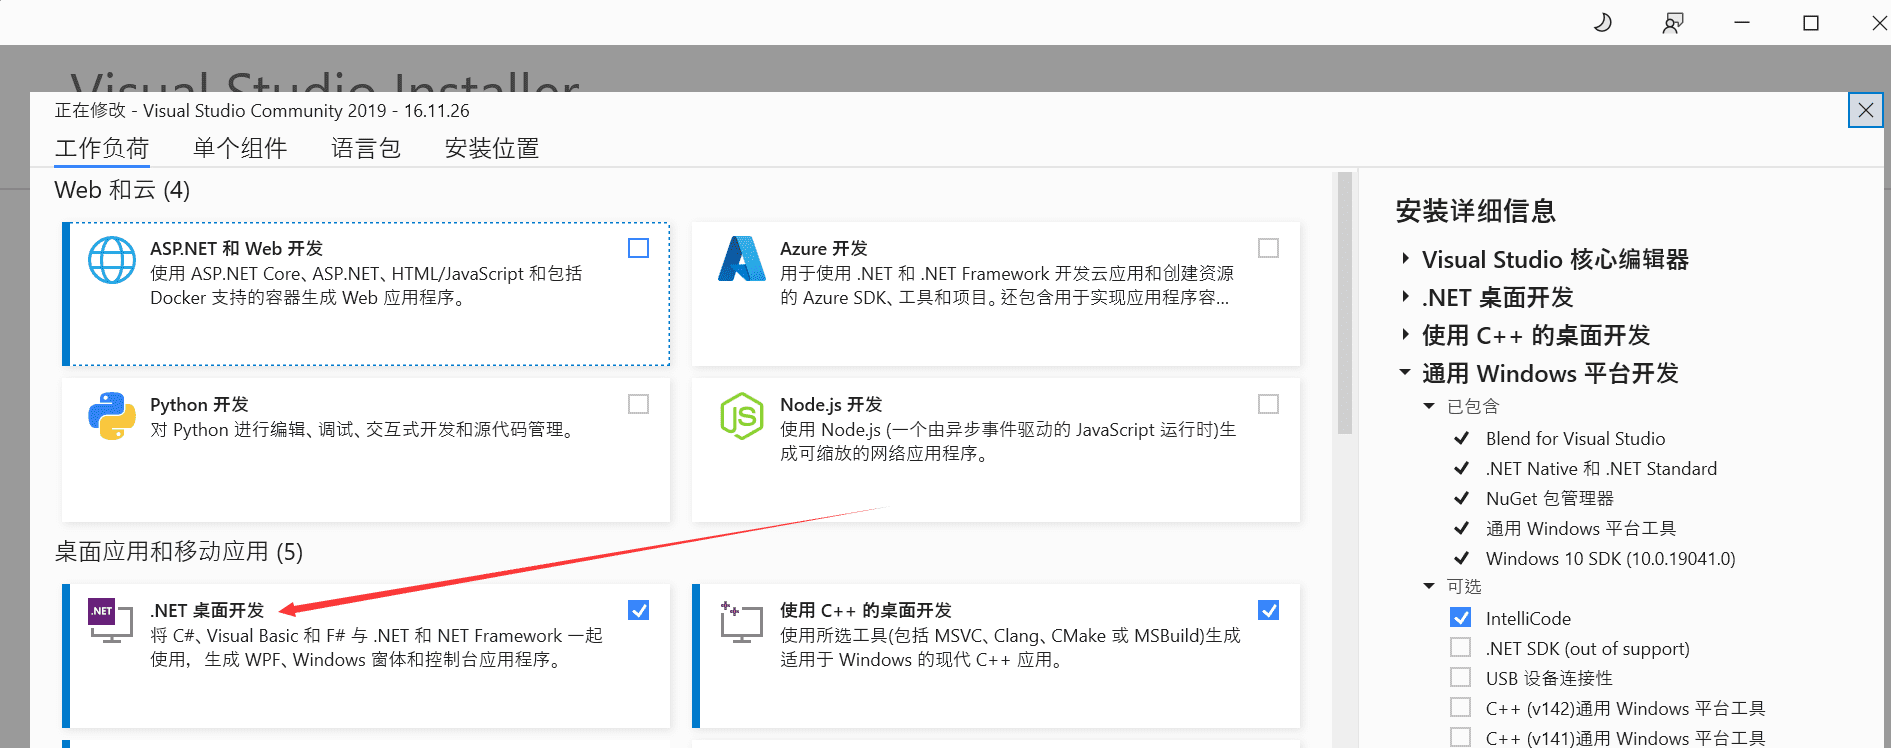
Task: Click the C++ desktop development monitor icon
Action: [741, 622]
